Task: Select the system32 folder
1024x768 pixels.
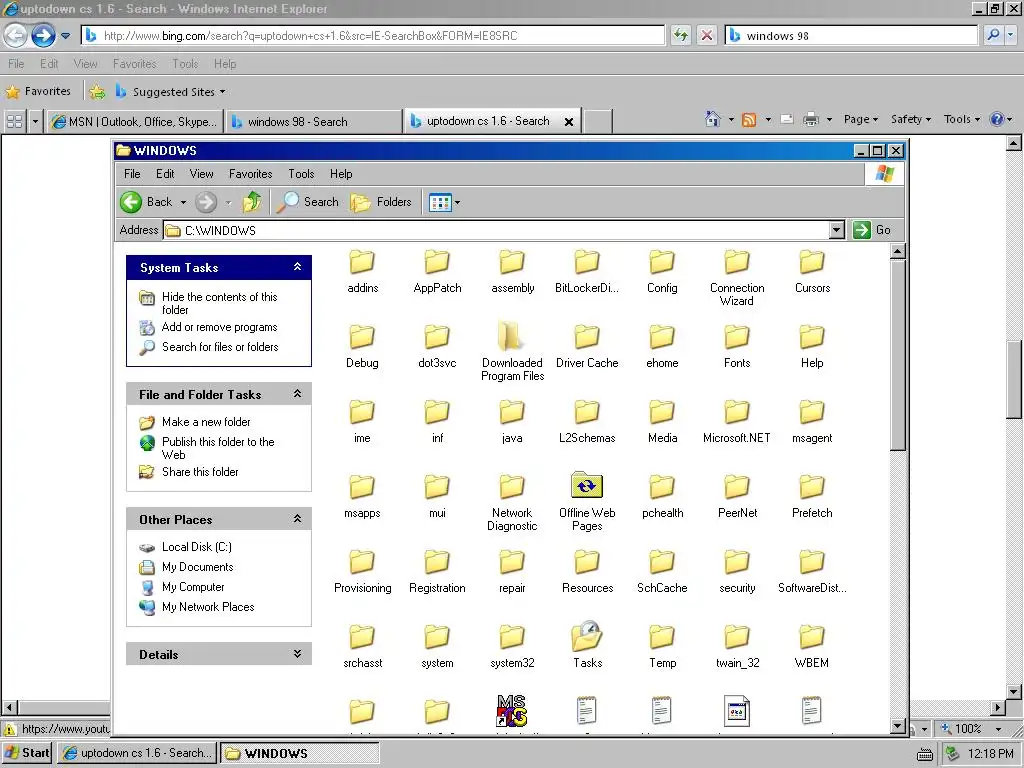Action: [512, 647]
